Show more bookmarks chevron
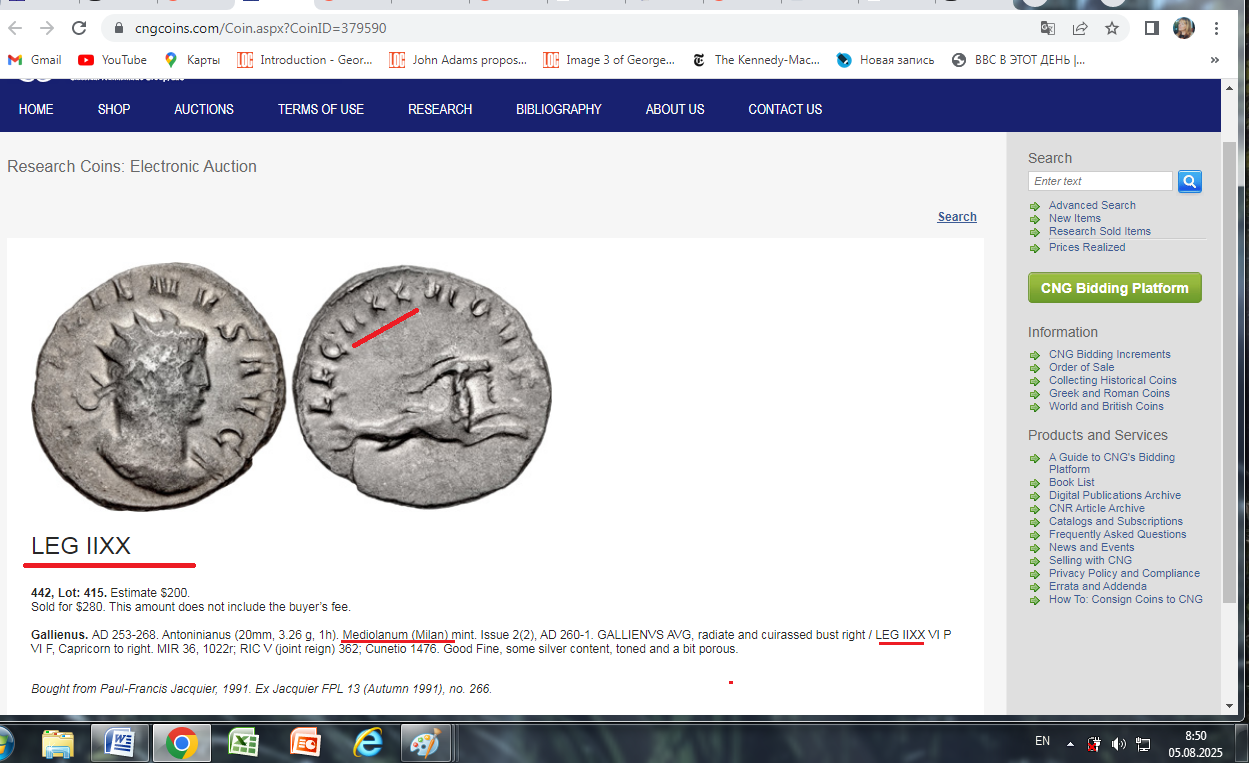This screenshot has width=1255, height=763. click(1215, 60)
